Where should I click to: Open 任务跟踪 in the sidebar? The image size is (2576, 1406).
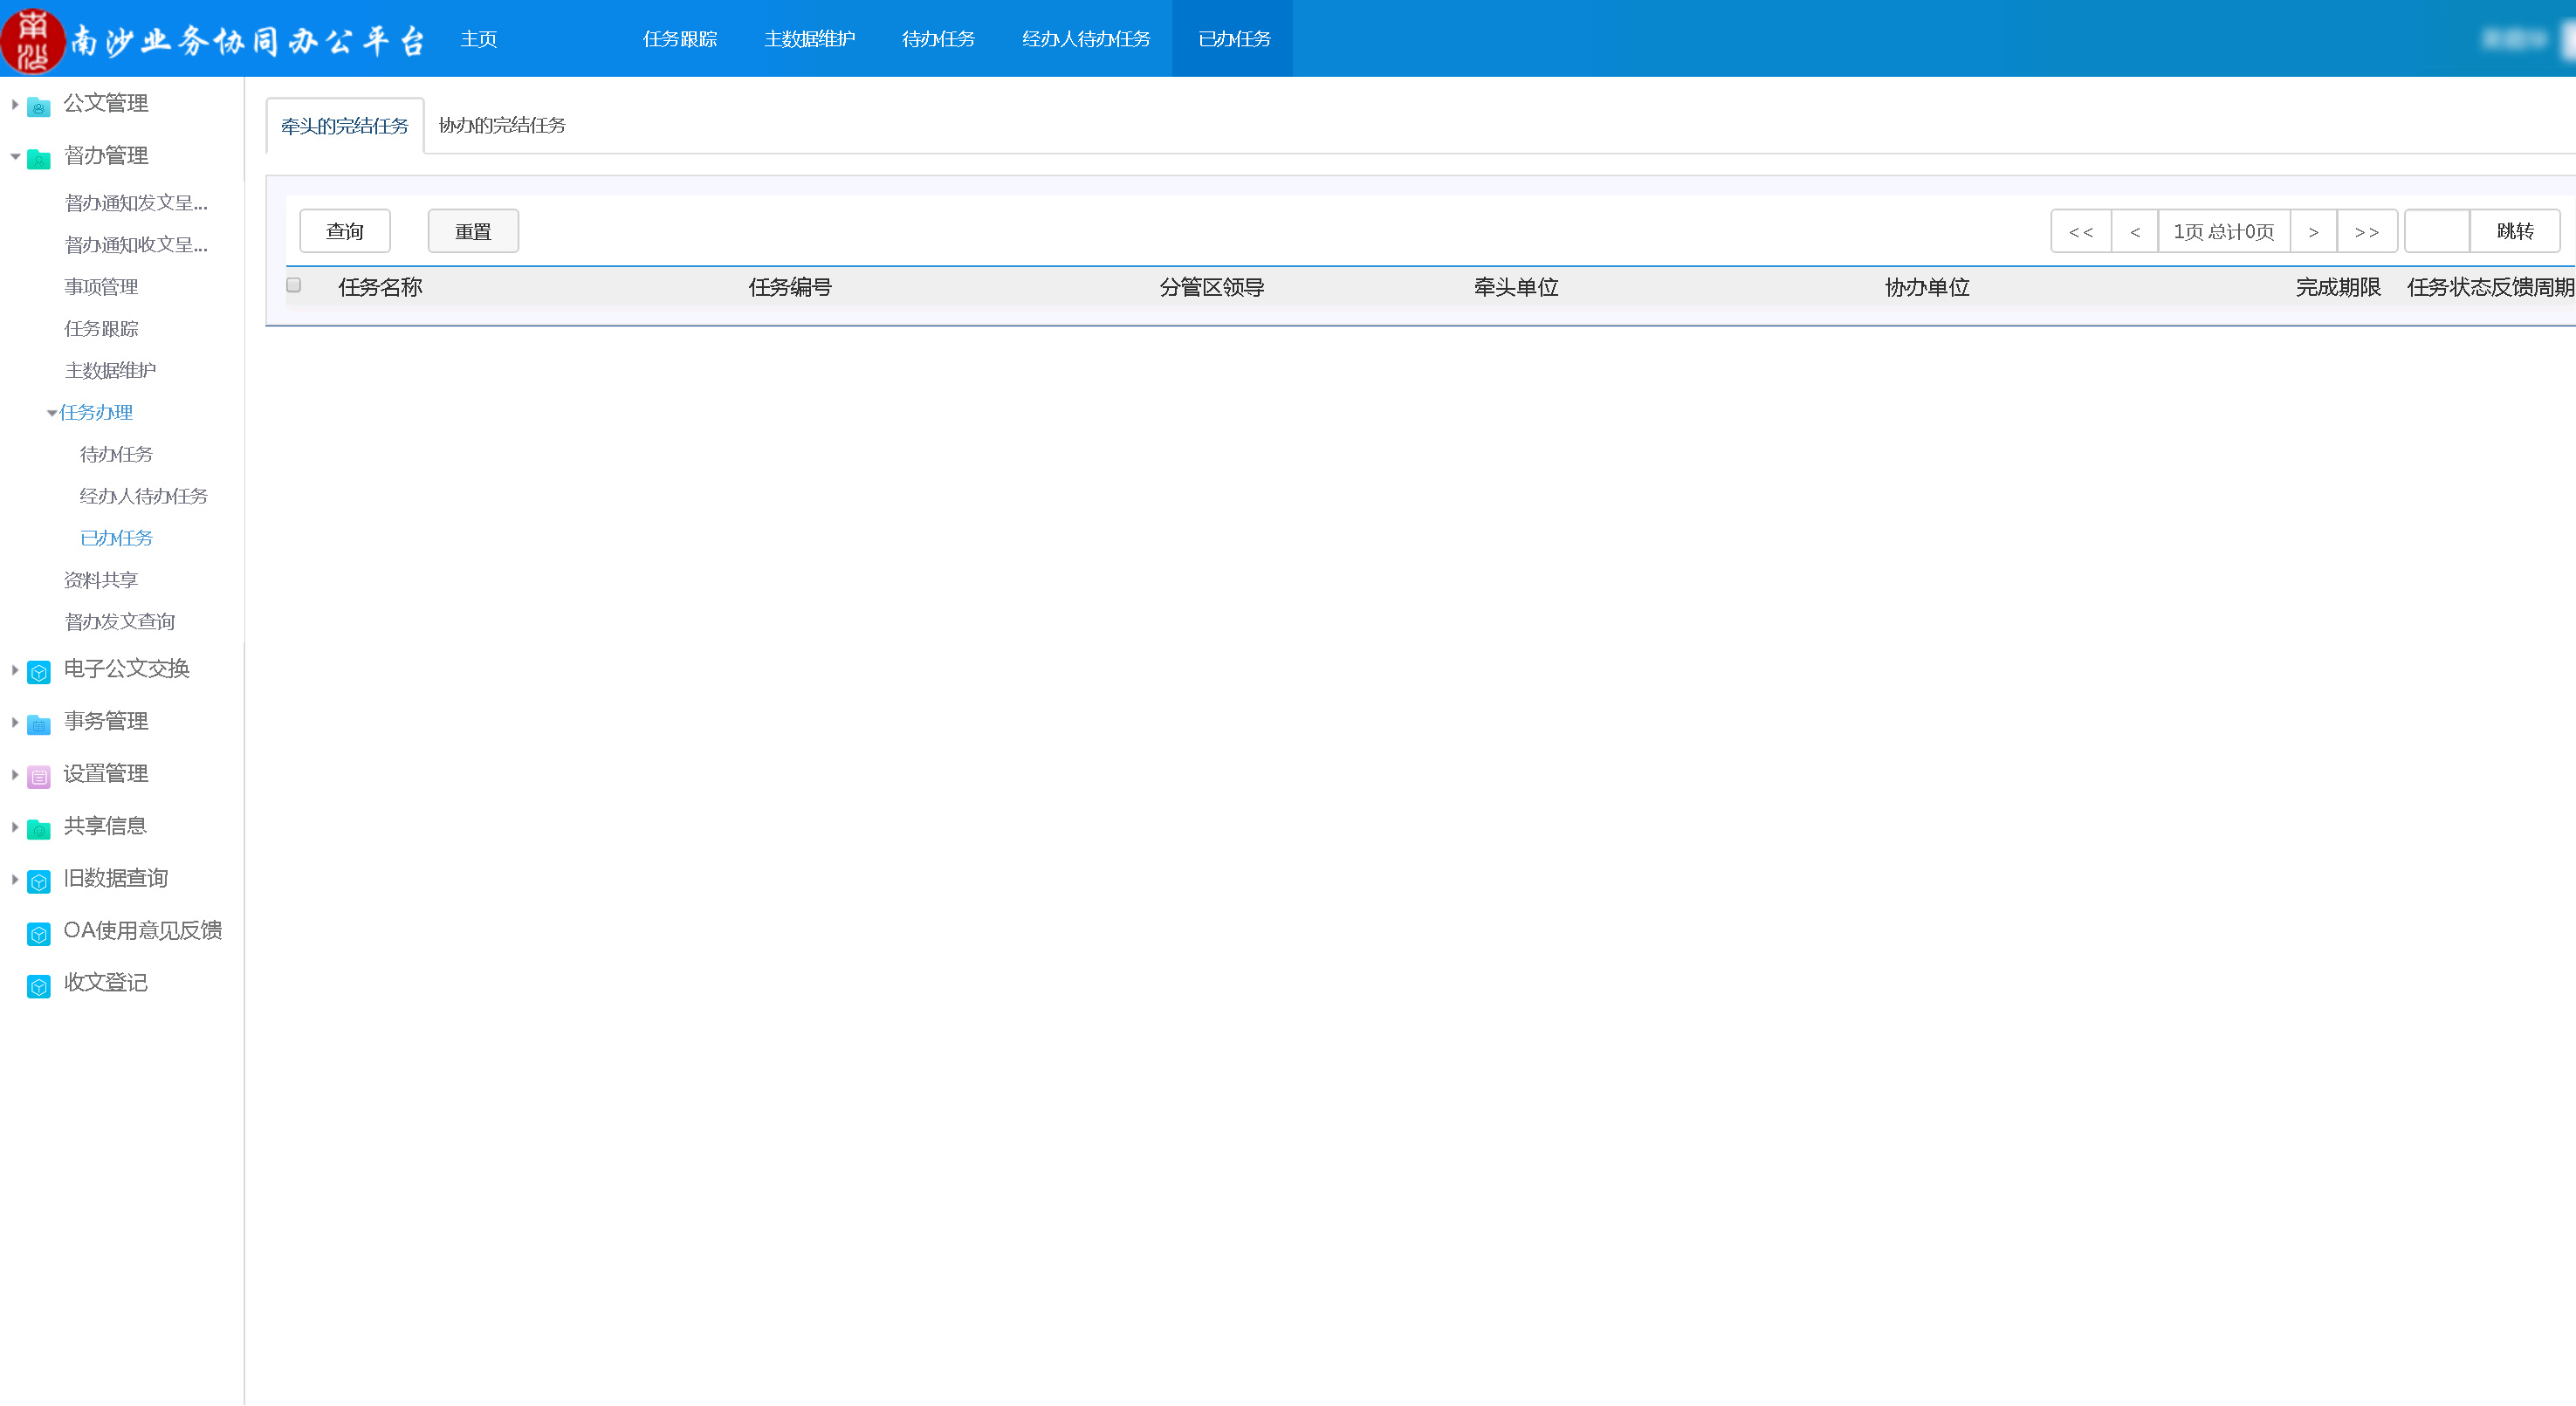point(101,329)
